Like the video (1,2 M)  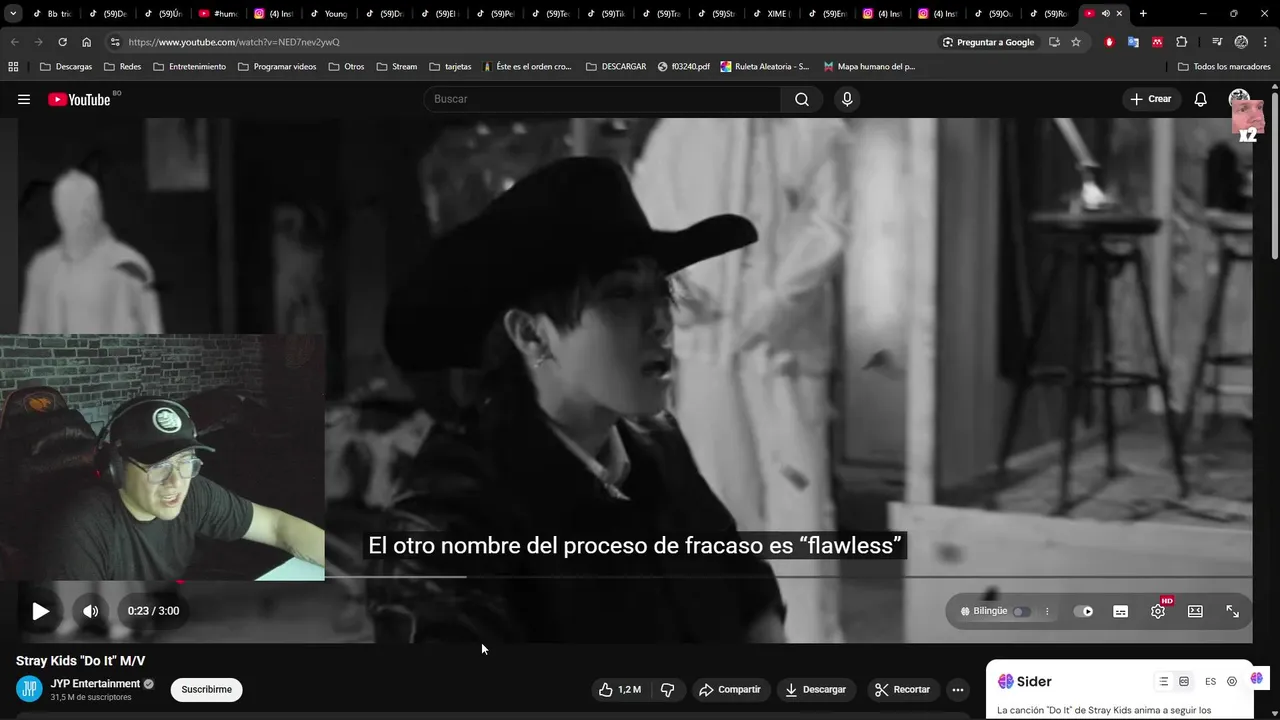(x=620, y=689)
